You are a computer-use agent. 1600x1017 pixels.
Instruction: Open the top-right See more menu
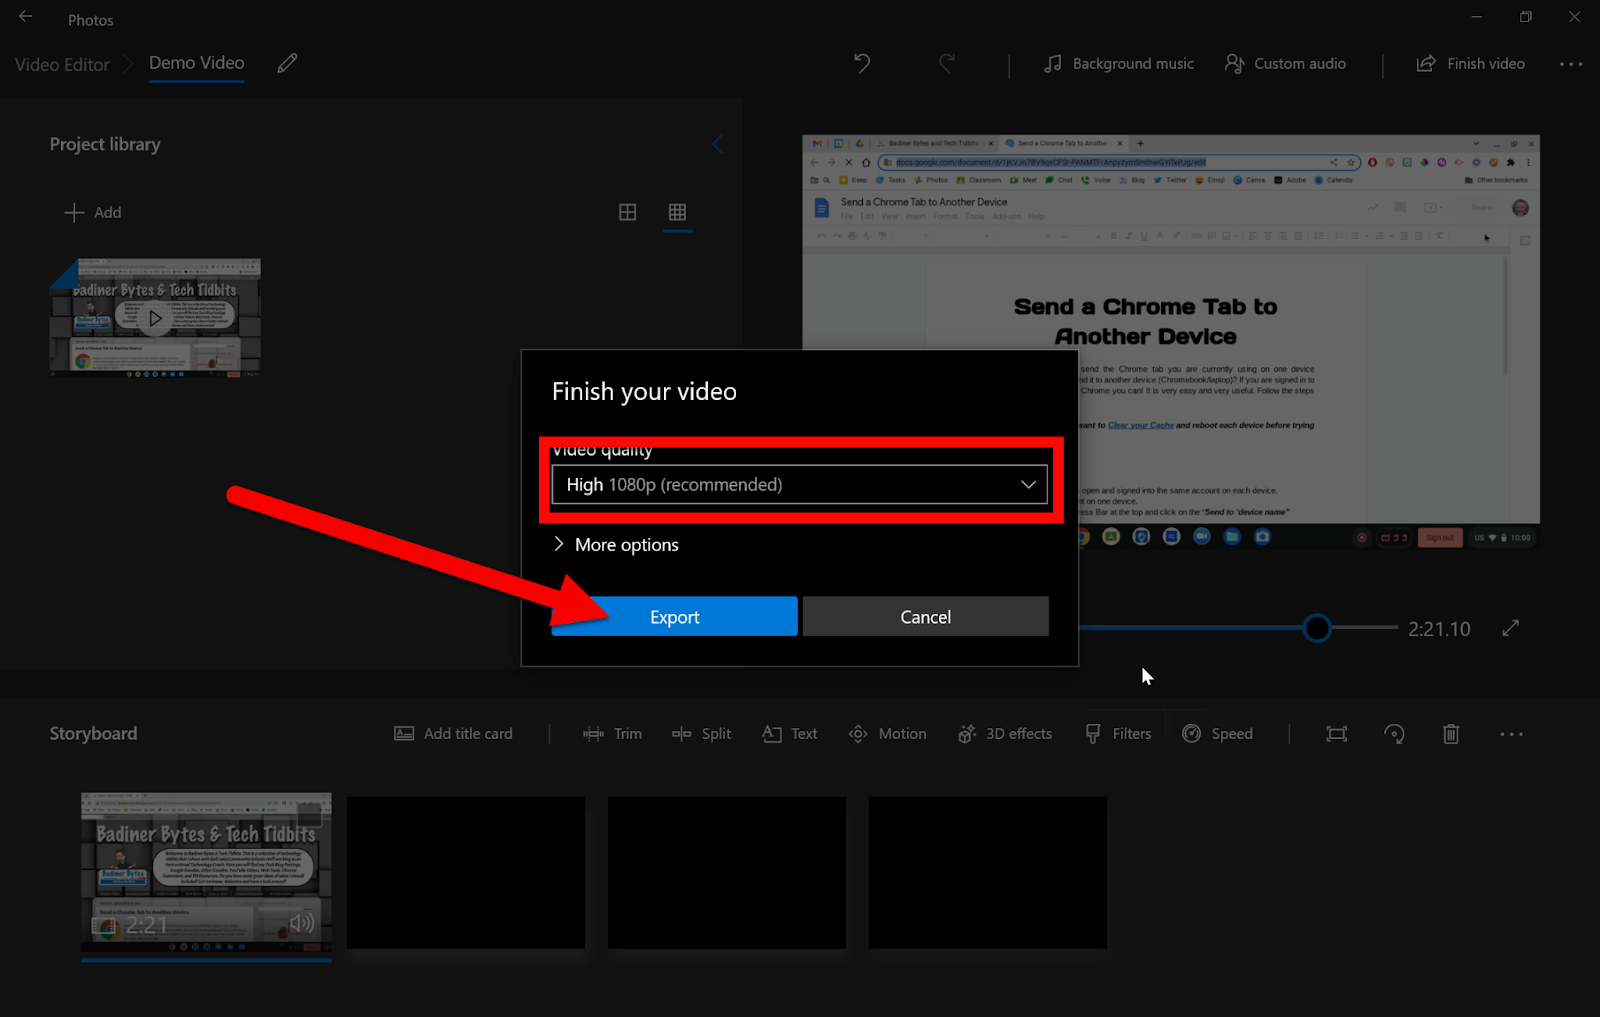(1571, 64)
